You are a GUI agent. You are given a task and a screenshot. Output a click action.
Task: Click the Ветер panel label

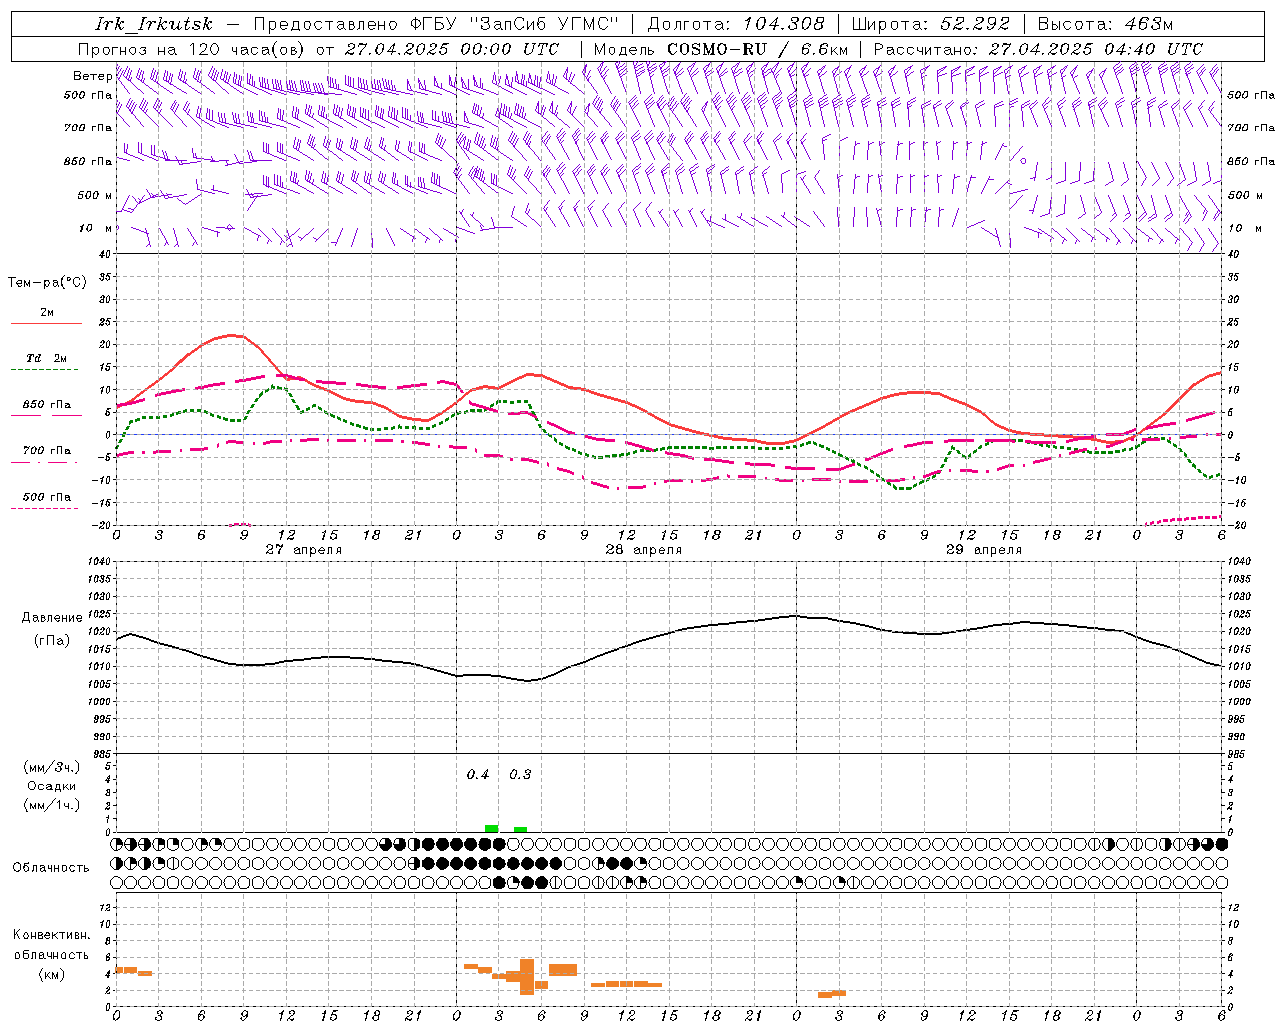tap(93, 76)
